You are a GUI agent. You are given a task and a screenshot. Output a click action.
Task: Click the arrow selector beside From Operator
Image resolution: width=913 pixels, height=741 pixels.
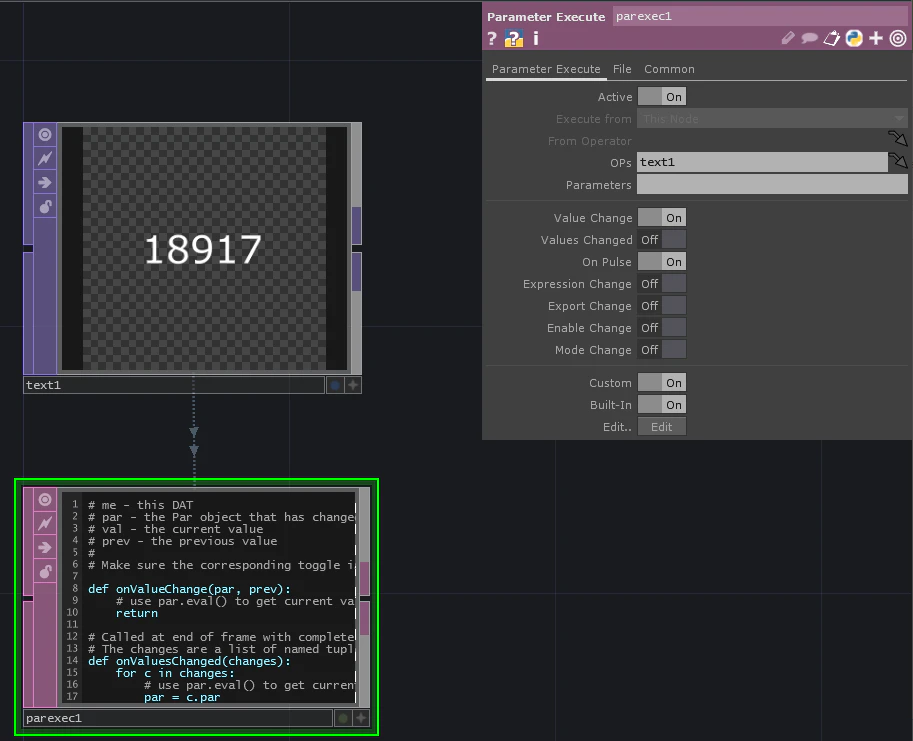(x=898, y=139)
